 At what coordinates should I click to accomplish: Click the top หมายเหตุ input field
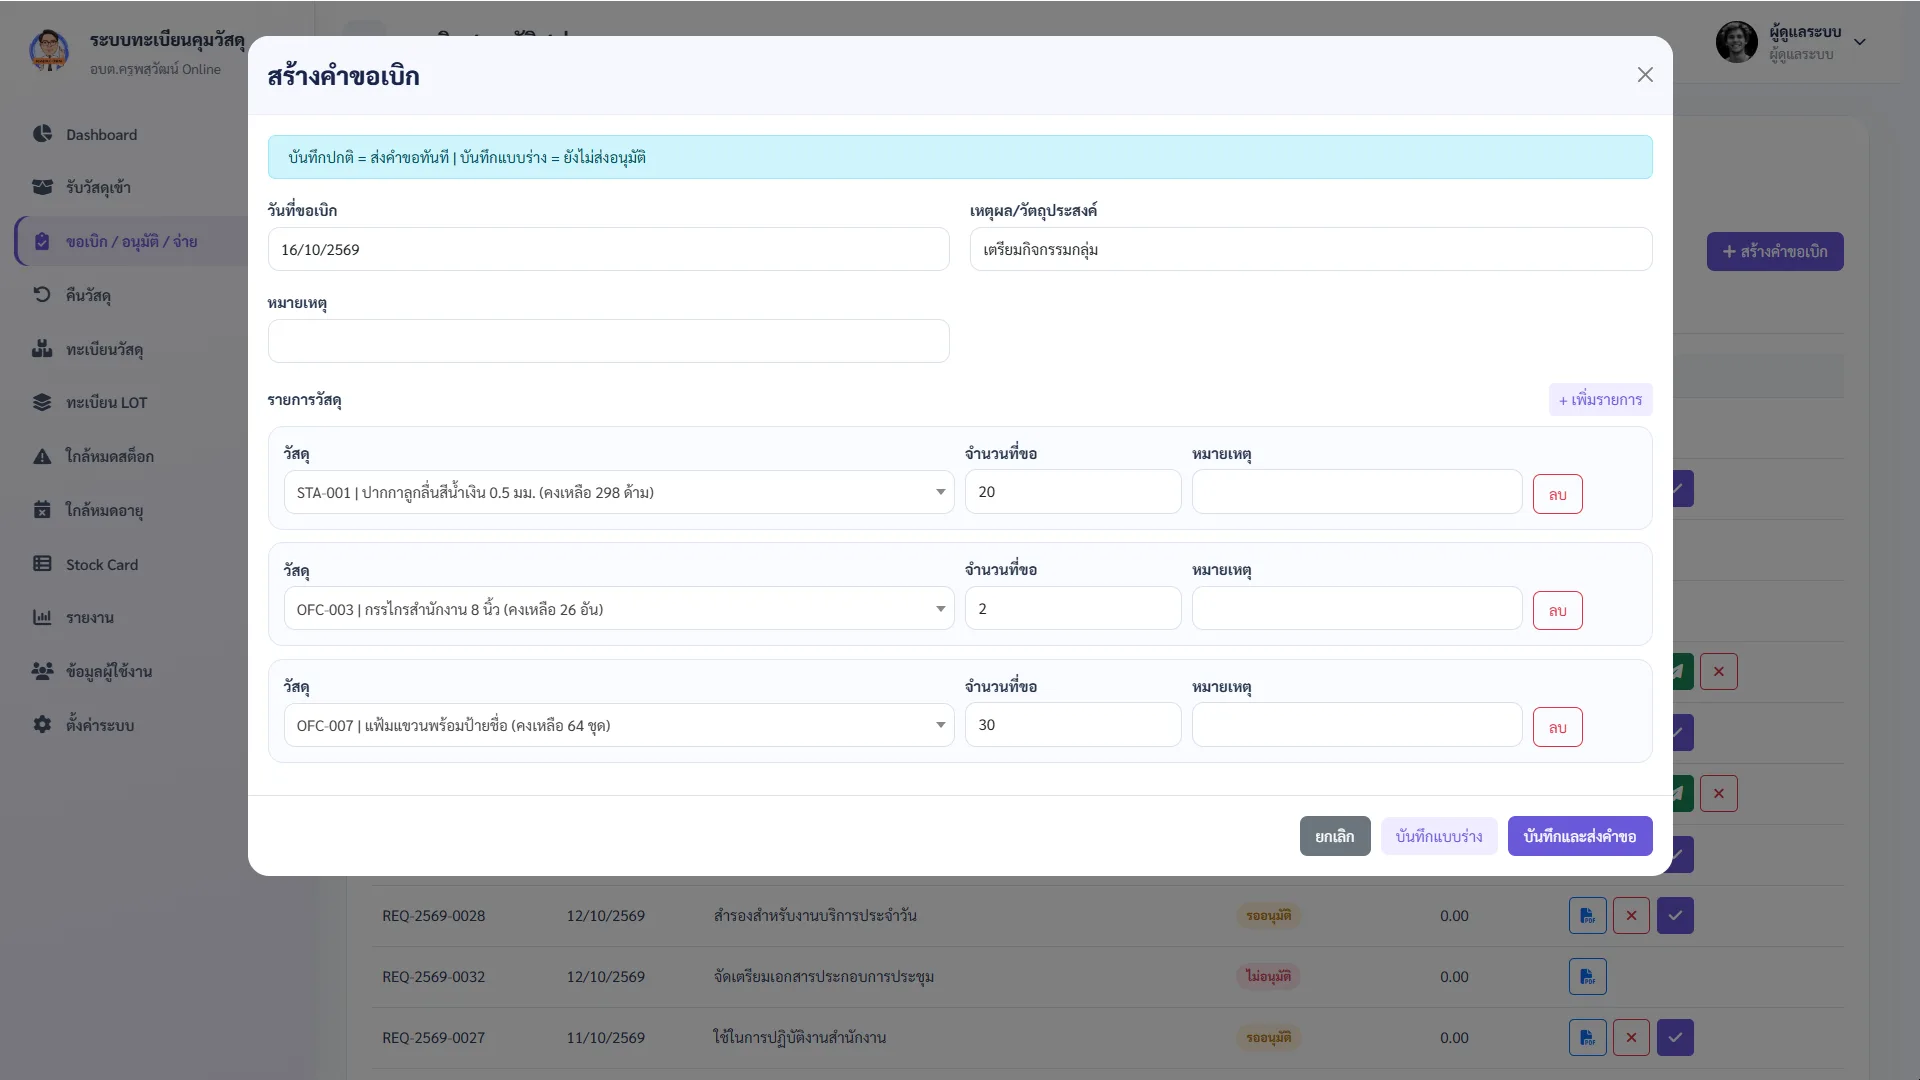point(608,341)
